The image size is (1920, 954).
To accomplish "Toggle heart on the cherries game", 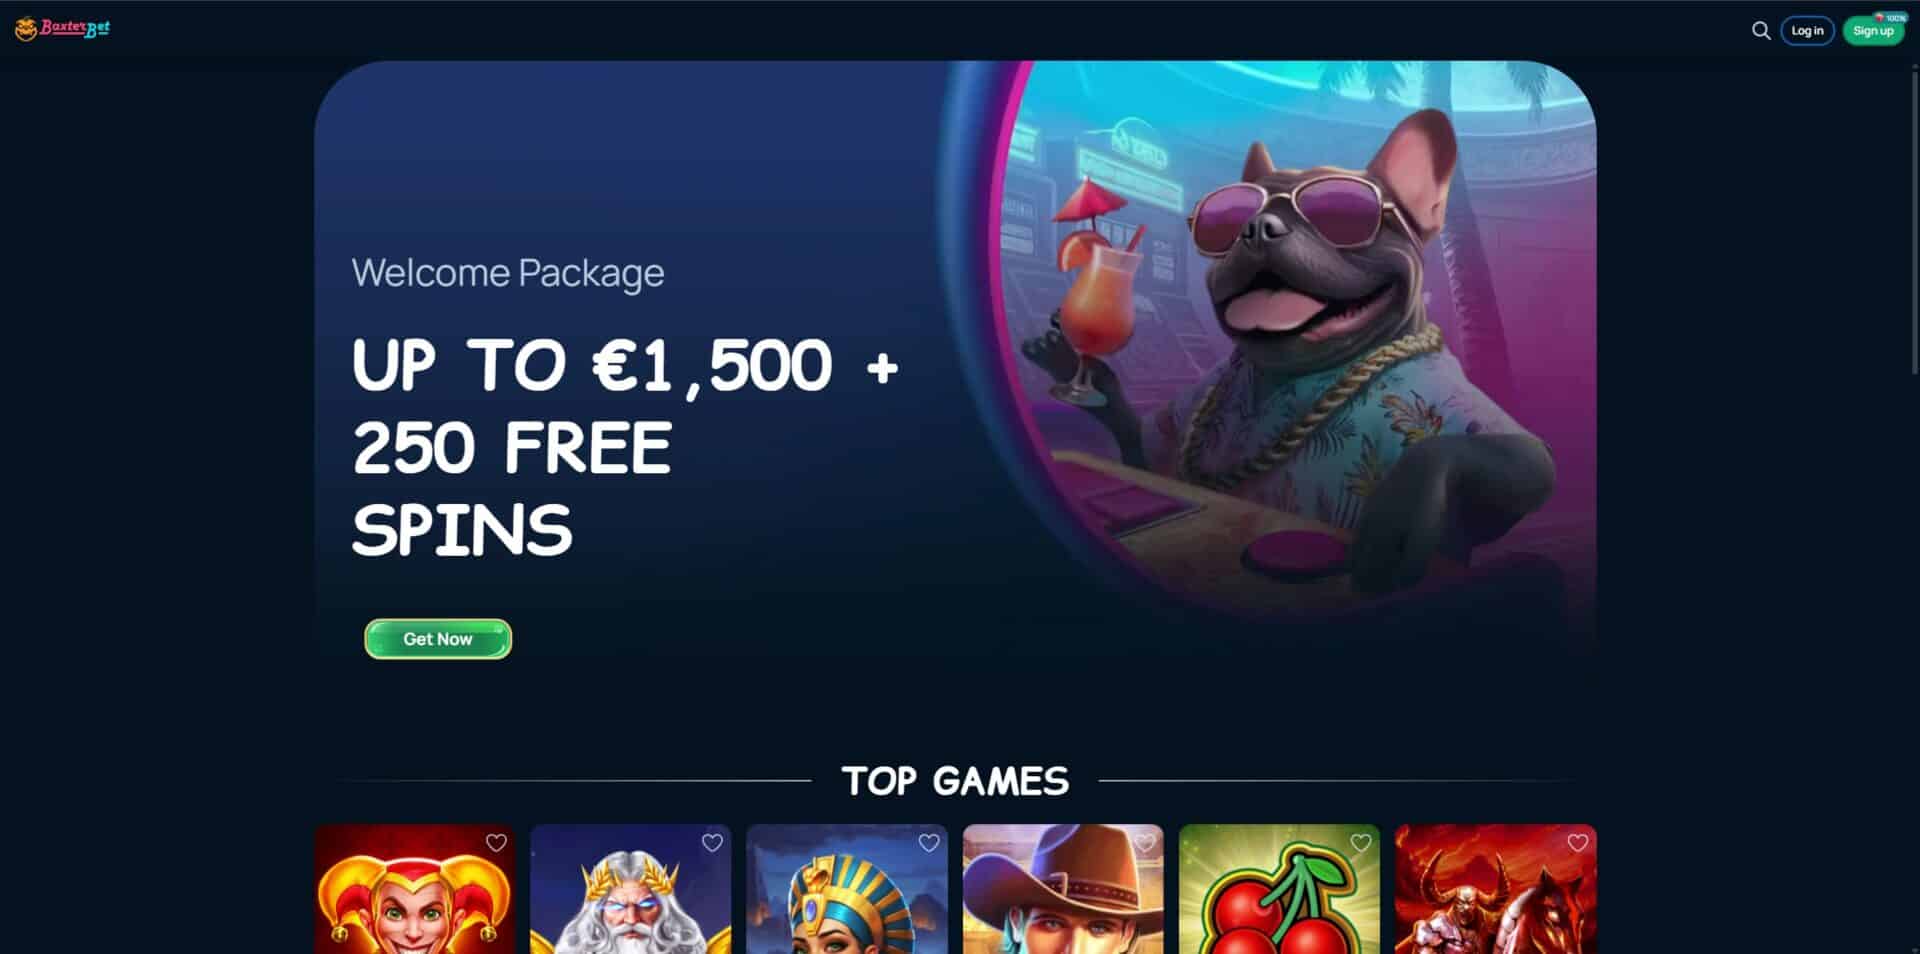I will 1361,843.
